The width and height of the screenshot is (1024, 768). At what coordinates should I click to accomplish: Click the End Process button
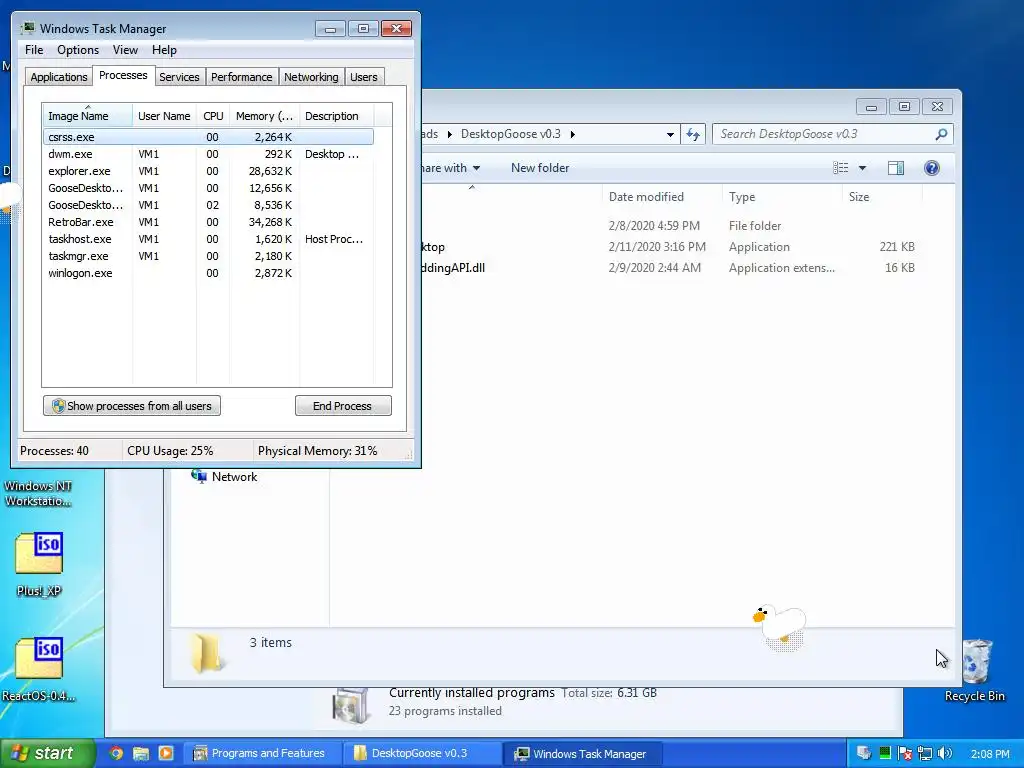point(343,406)
